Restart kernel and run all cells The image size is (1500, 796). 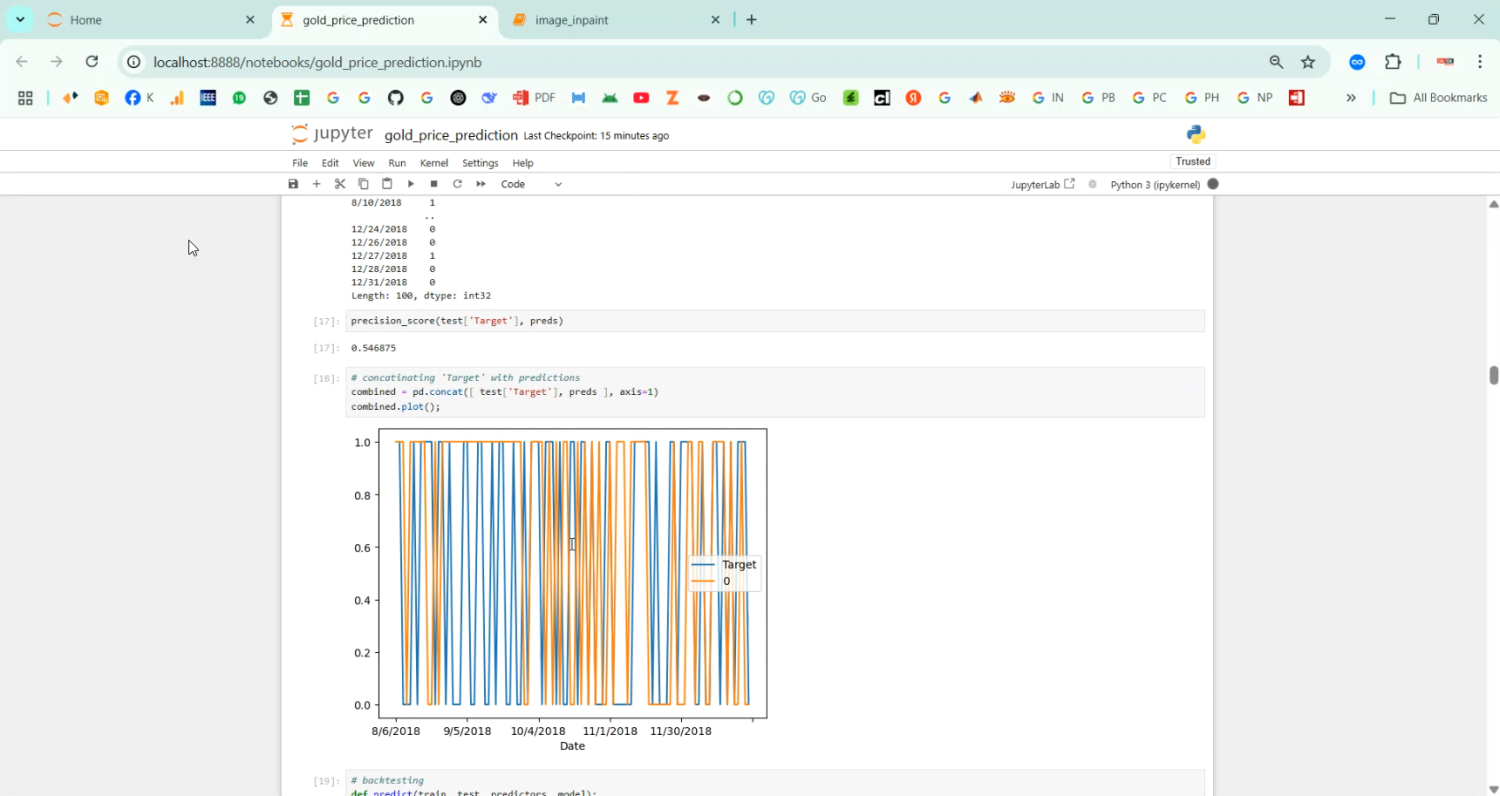[x=481, y=184]
